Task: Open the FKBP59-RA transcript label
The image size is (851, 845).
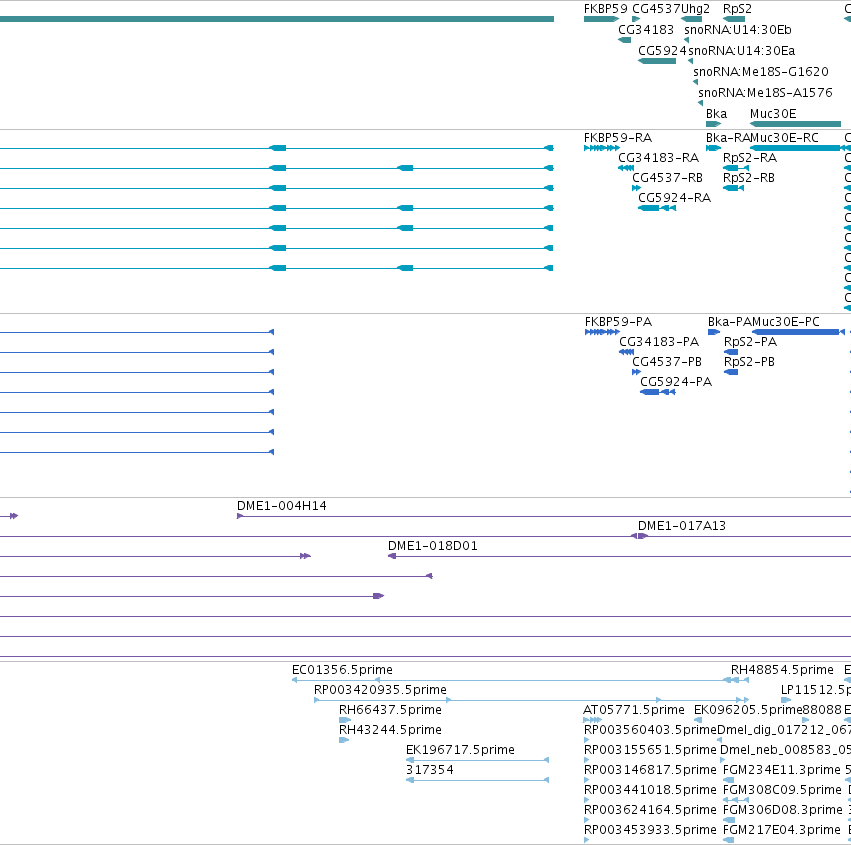Action: 618,138
